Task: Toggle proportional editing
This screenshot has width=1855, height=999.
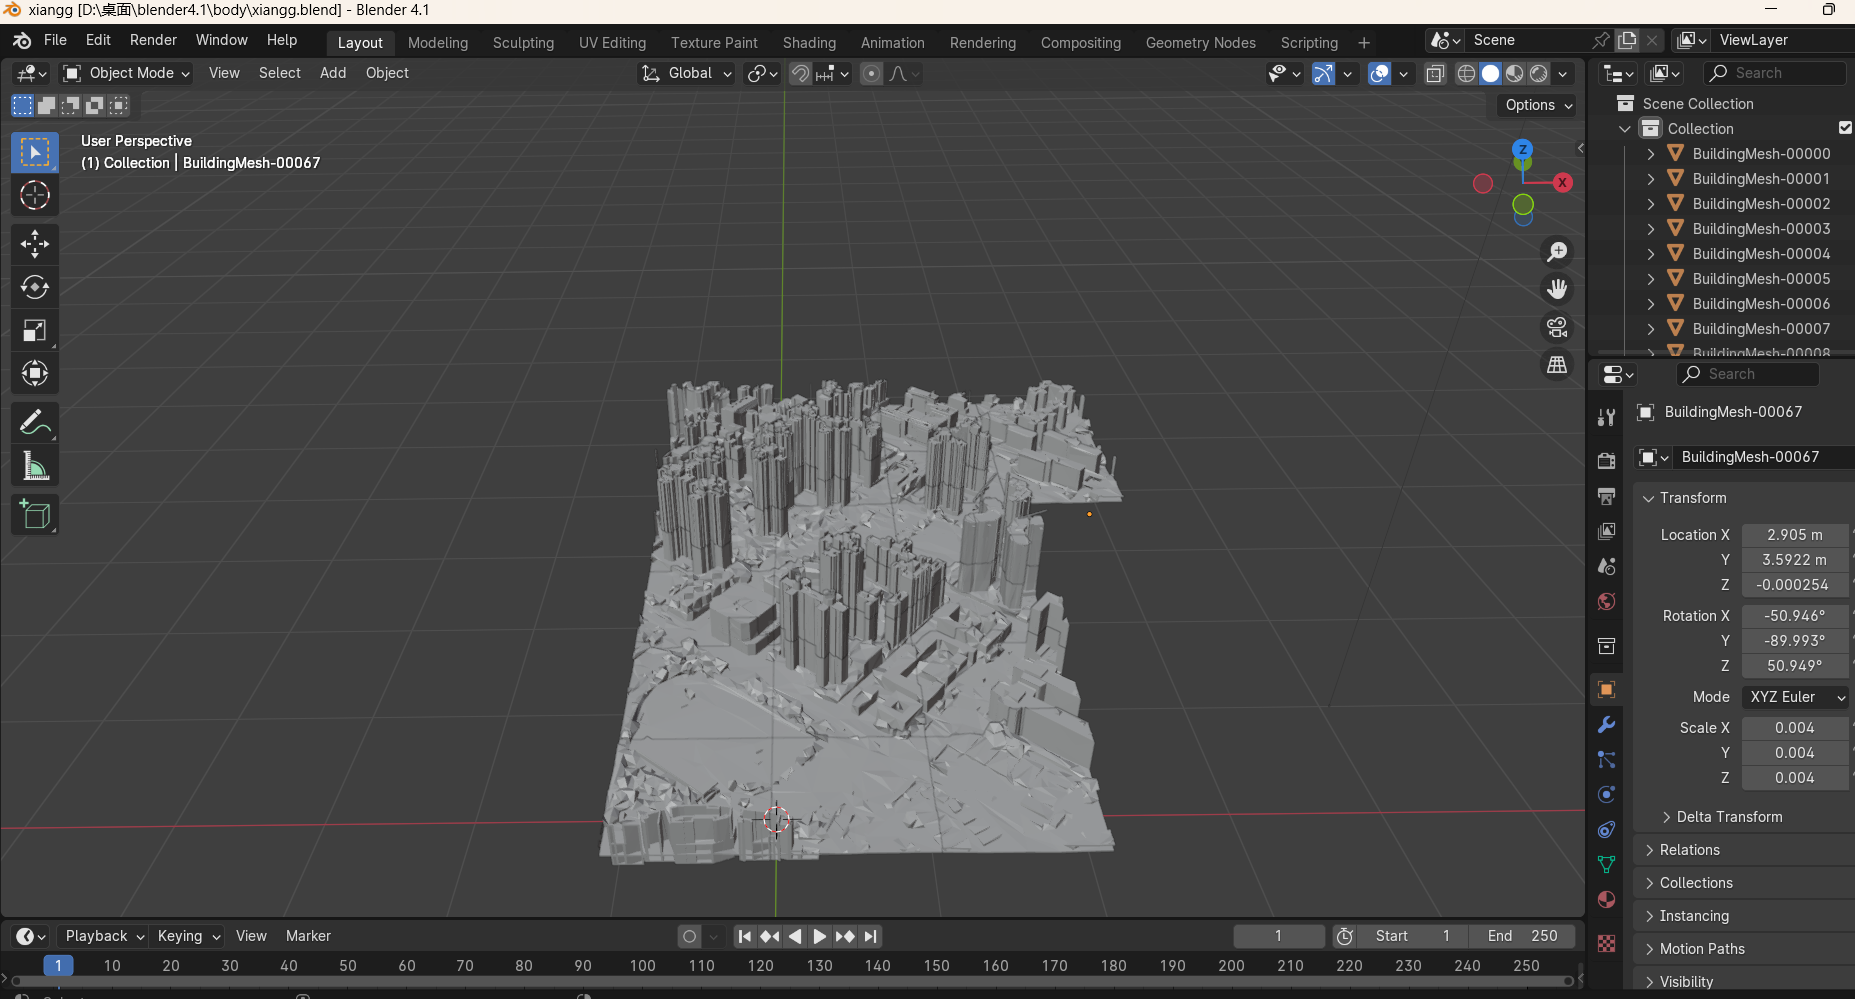Action: tap(869, 73)
